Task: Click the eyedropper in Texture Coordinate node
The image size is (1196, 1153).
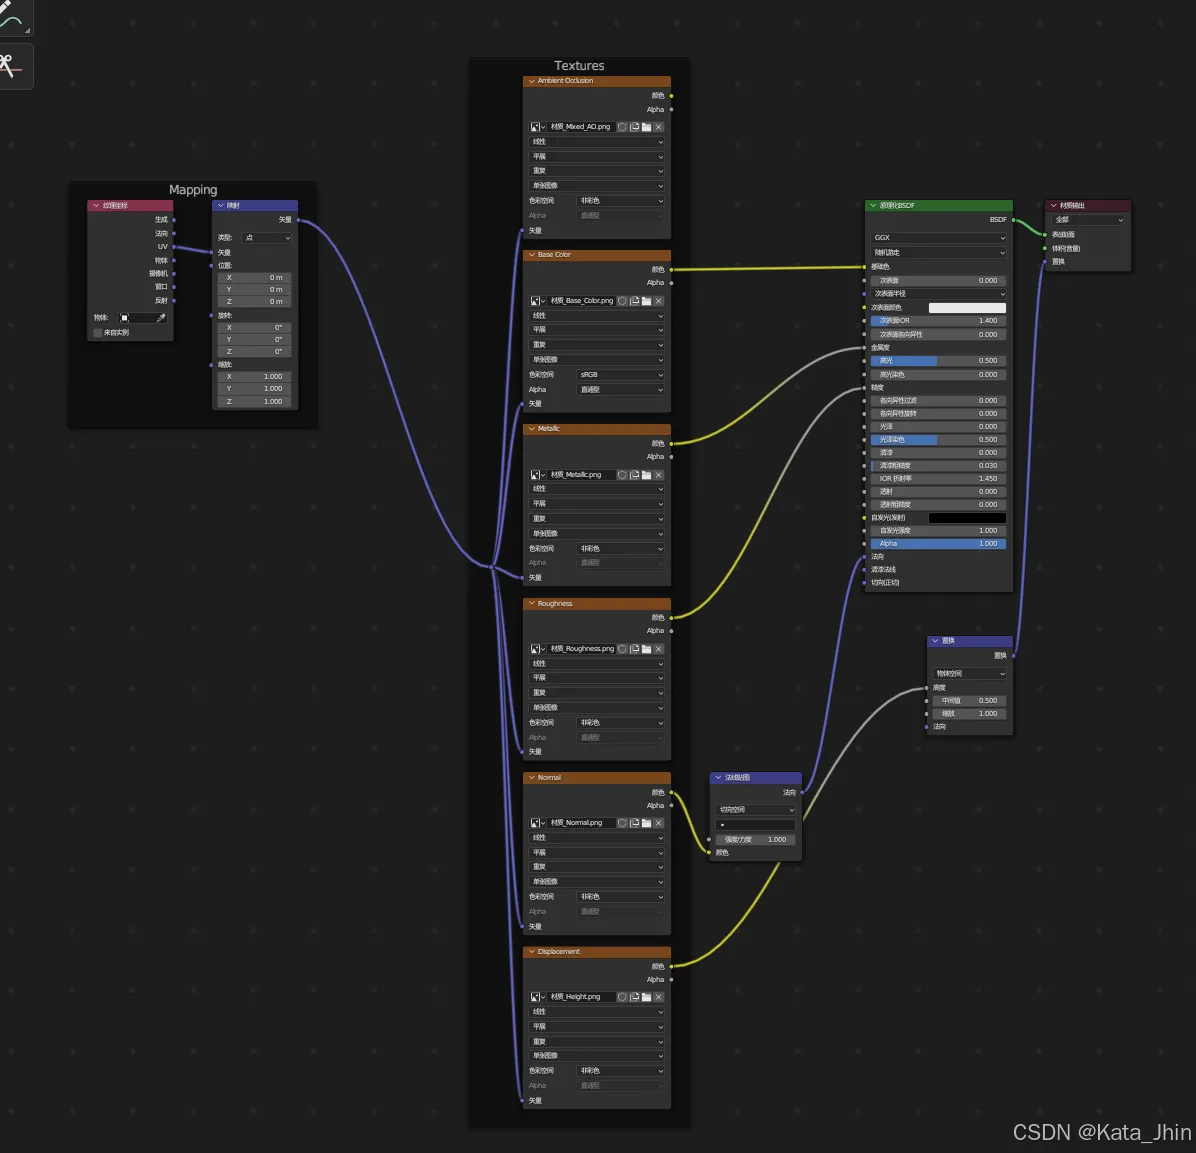Action: point(161,318)
